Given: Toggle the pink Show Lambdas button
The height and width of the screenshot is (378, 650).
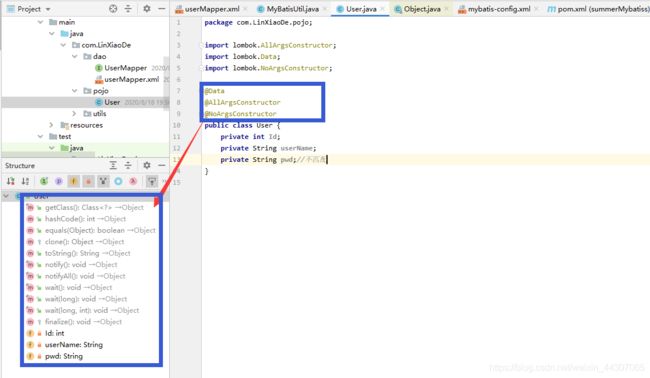Looking at the screenshot, I should click(133, 181).
